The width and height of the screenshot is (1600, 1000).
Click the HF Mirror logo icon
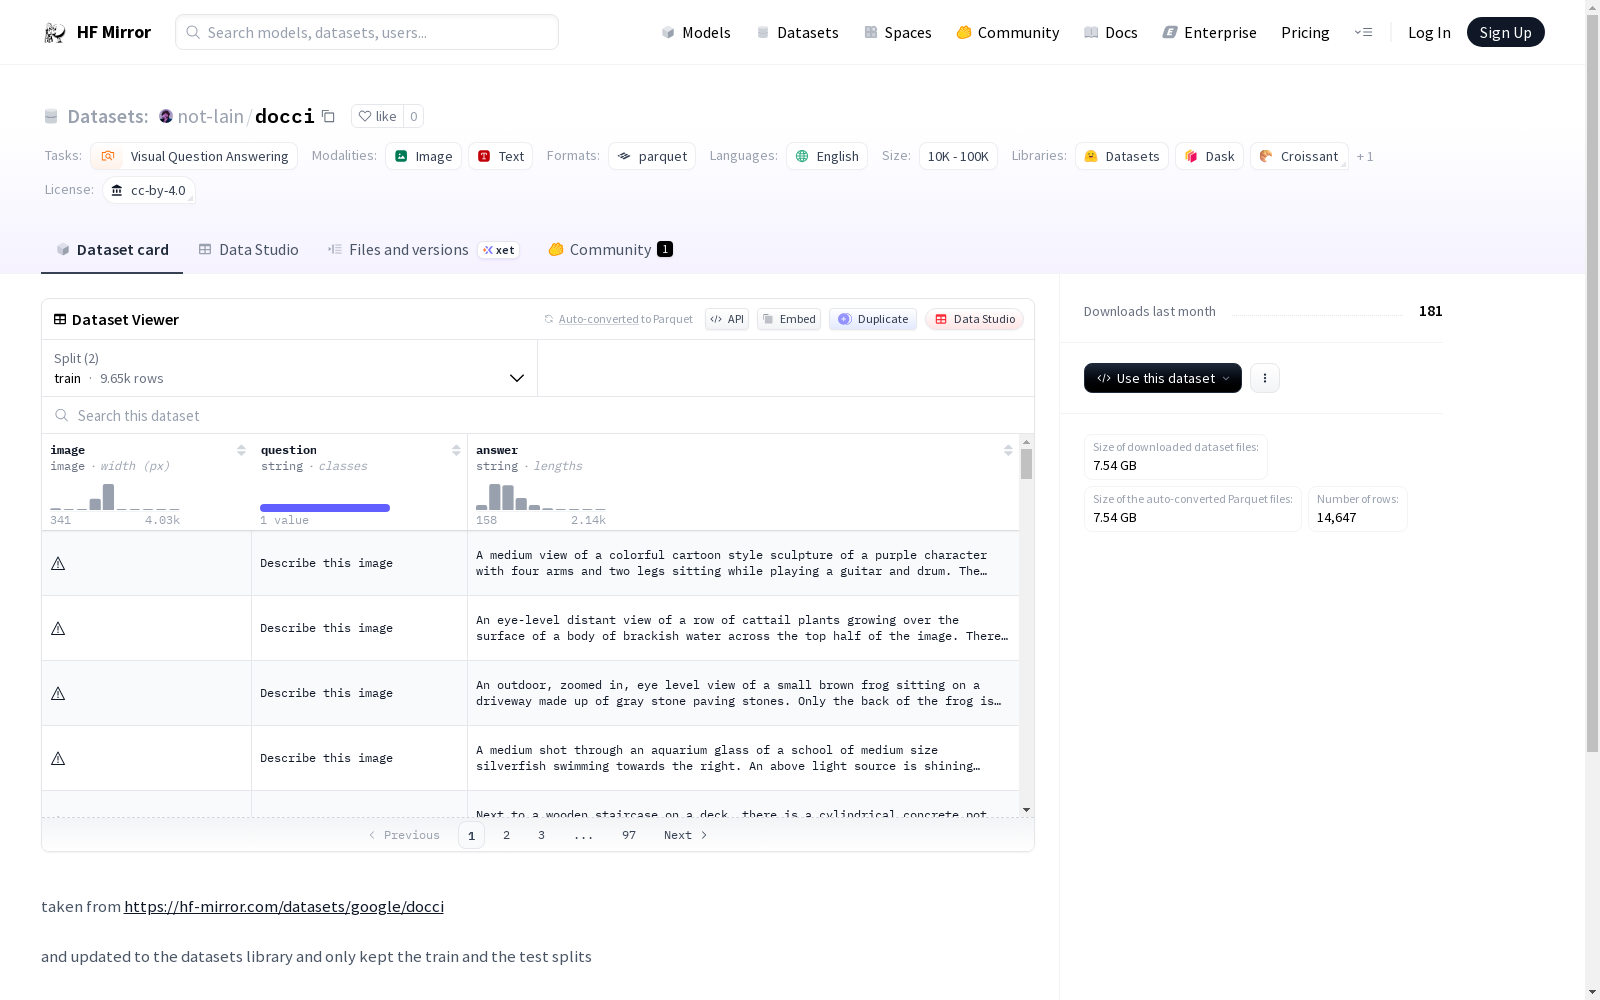[54, 33]
